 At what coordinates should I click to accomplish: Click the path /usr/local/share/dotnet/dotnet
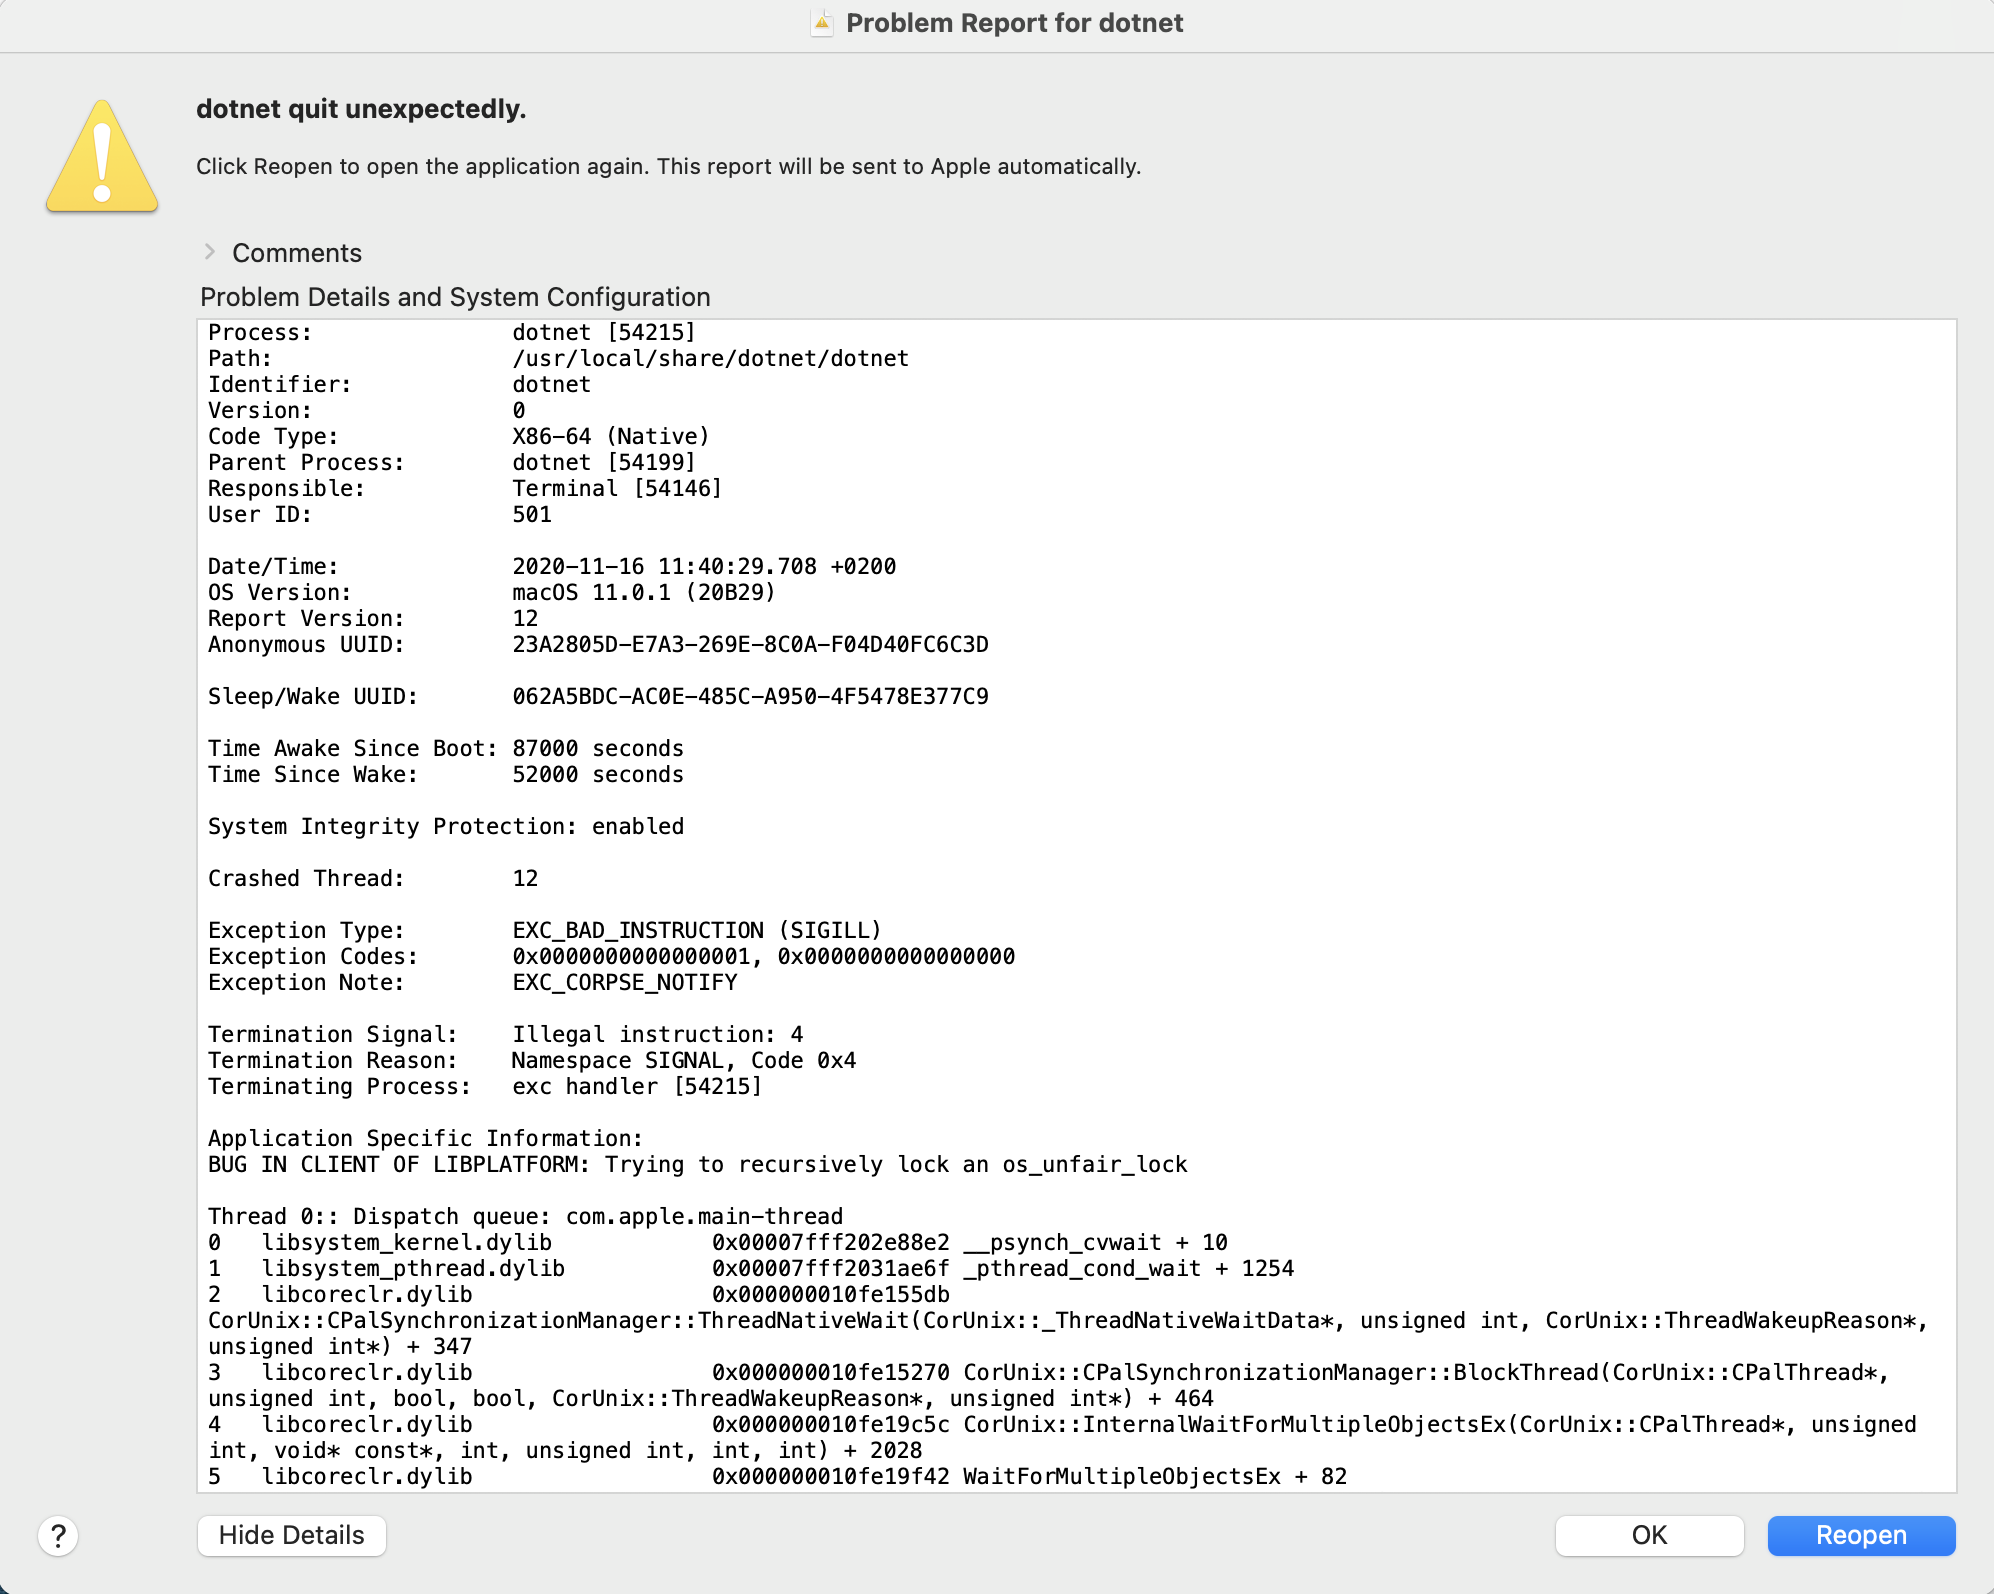point(710,358)
